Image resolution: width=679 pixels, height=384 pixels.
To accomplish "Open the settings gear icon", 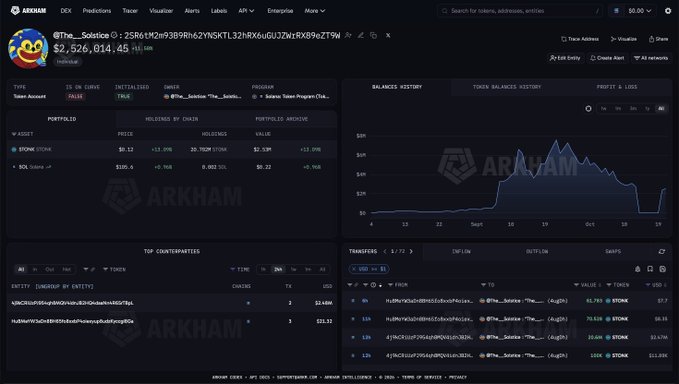I will pos(668,11).
